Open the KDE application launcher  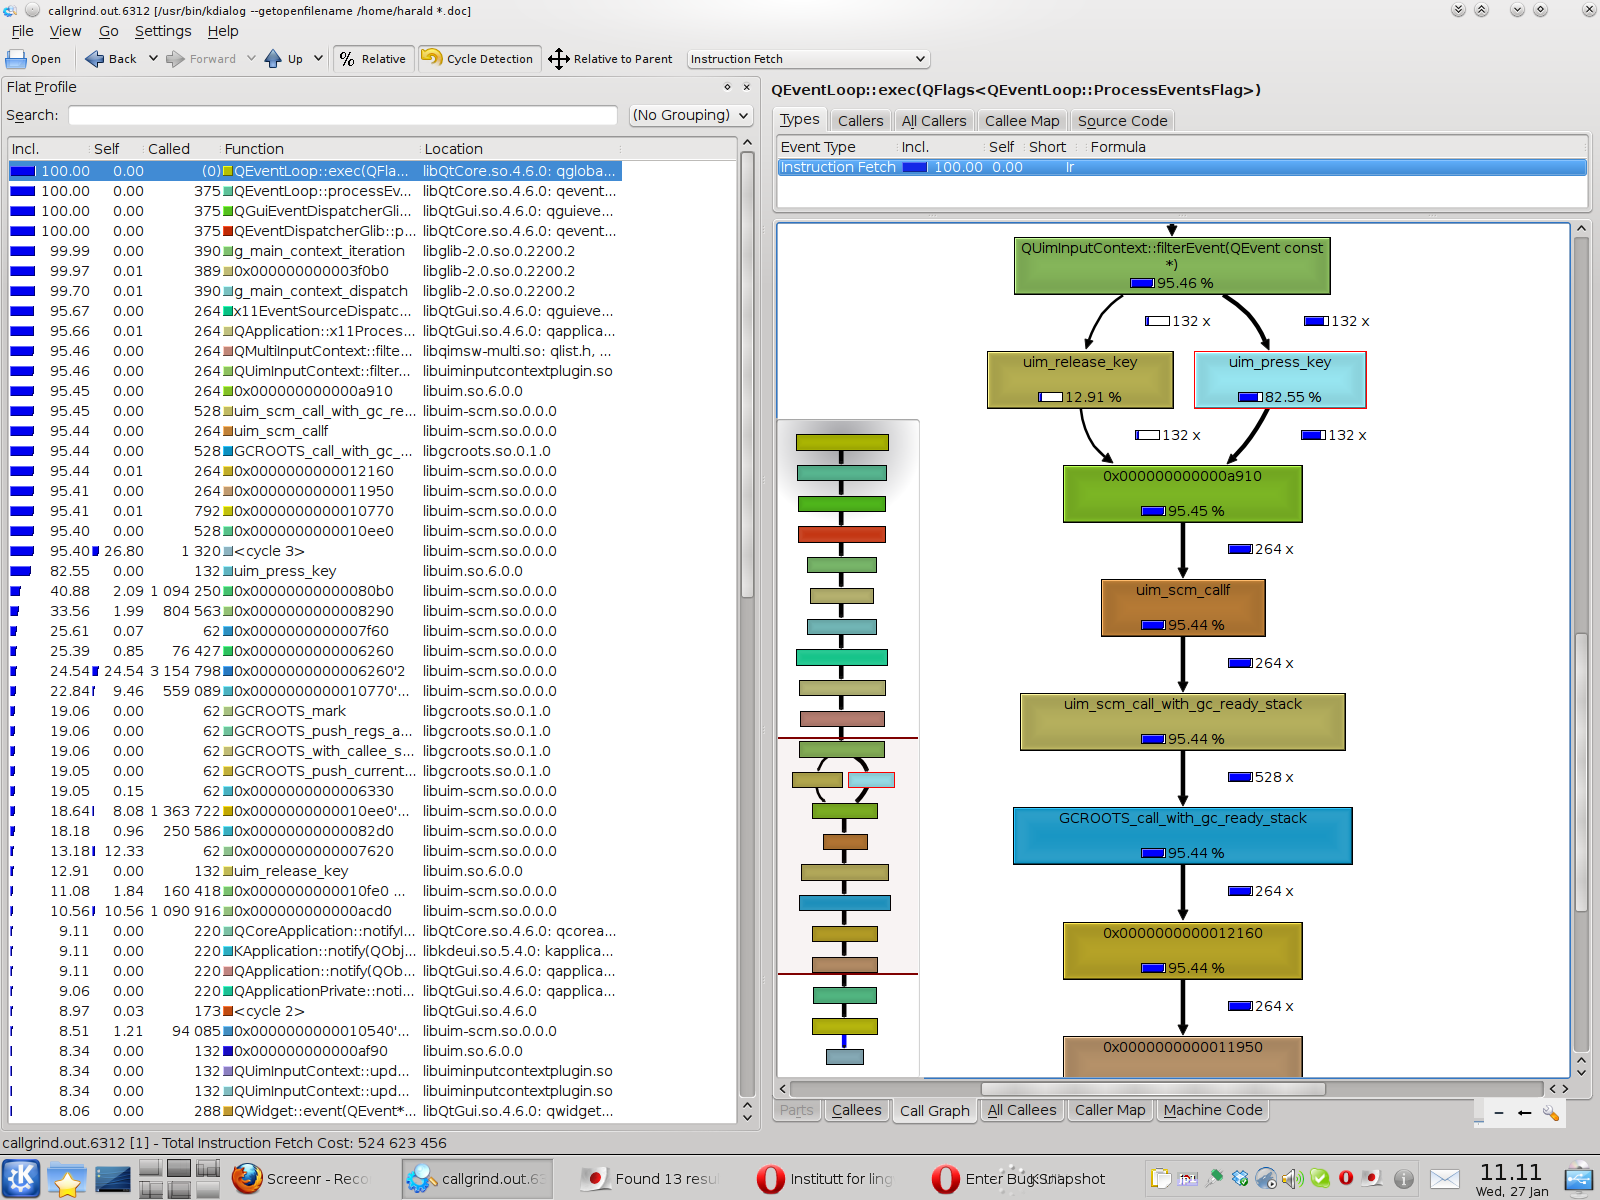tap(21, 1178)
